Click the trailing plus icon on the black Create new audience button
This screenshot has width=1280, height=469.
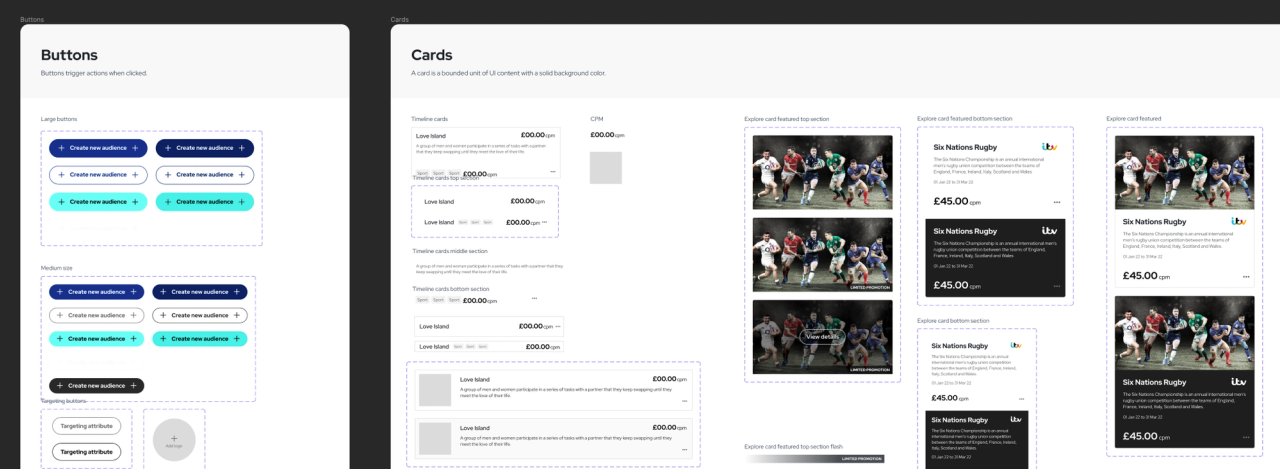tap(135, 385)
